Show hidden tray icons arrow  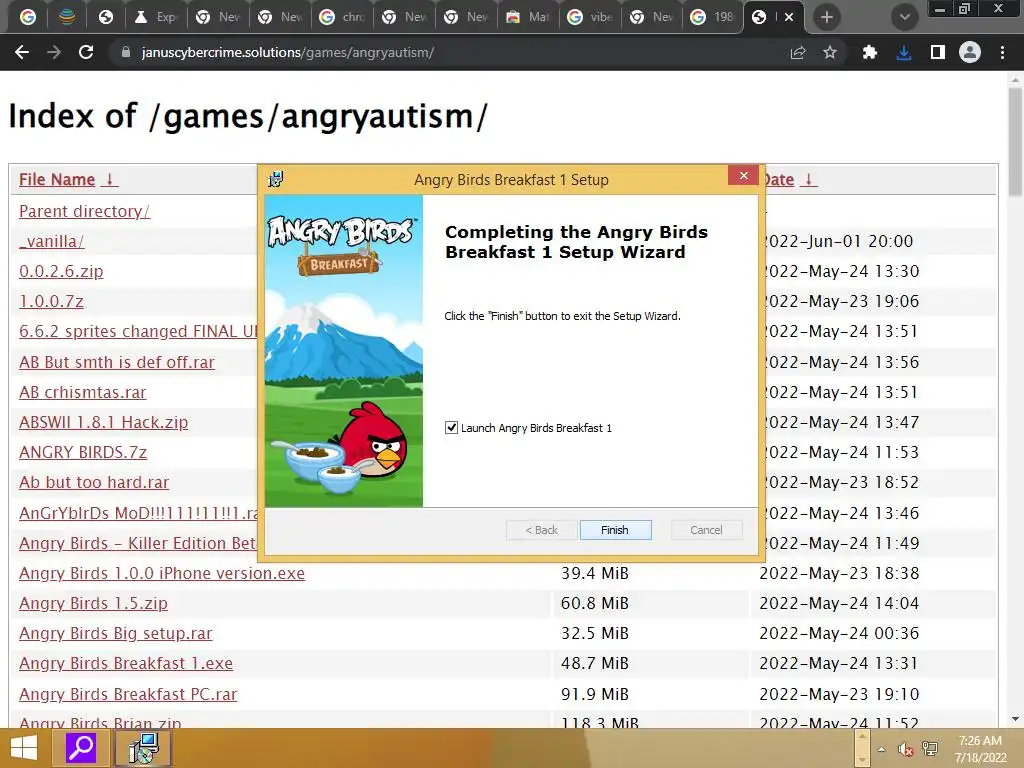click(882, 749)
